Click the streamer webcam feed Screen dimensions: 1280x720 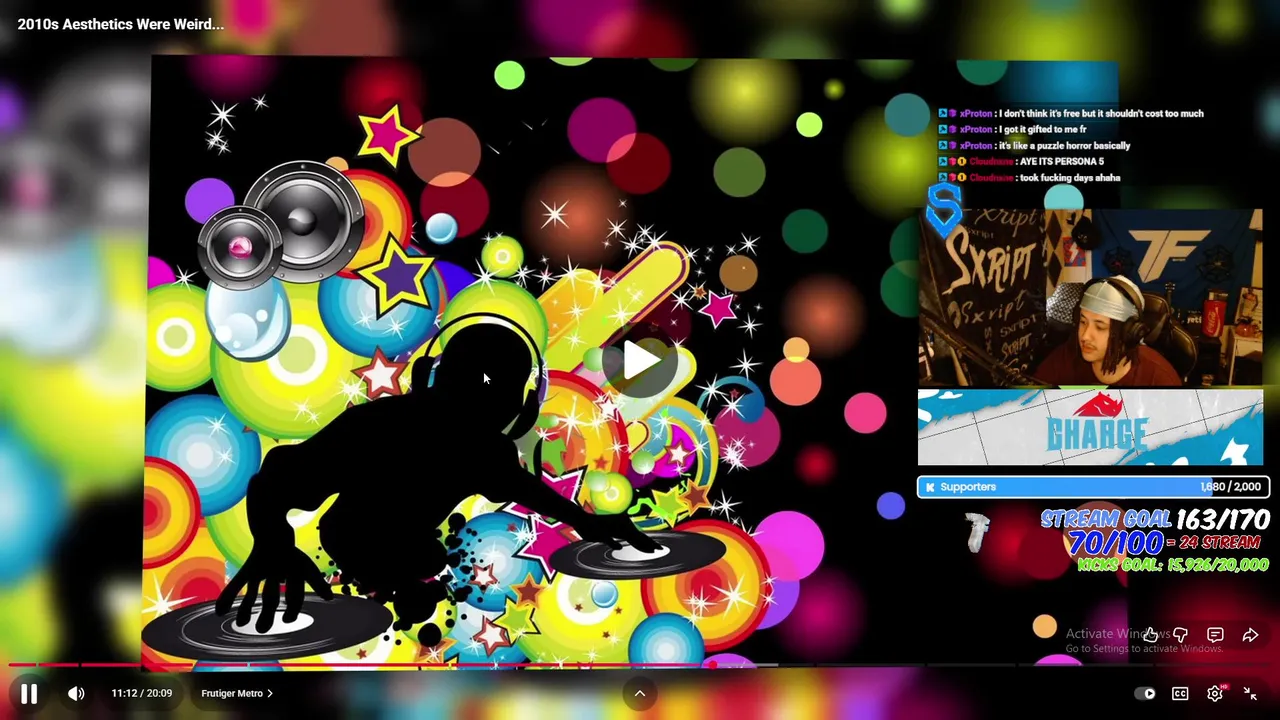(x=1090, y=297)
